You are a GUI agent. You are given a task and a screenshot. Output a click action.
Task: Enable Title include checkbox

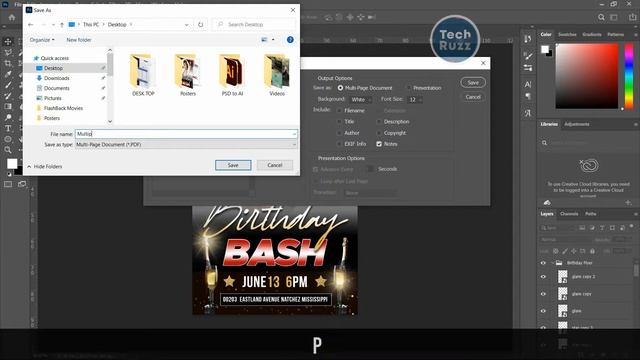(339, 122)
